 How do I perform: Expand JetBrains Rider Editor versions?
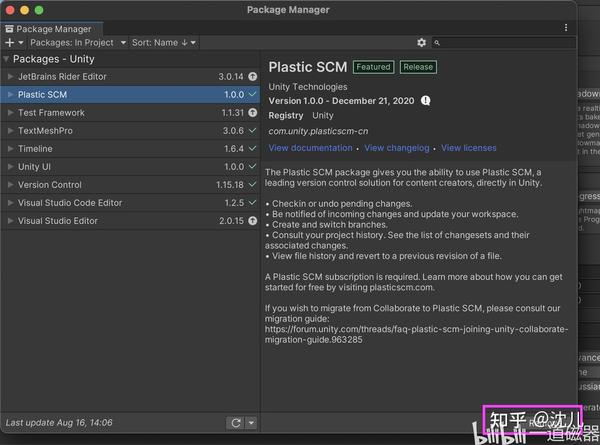tap(11, 77)
